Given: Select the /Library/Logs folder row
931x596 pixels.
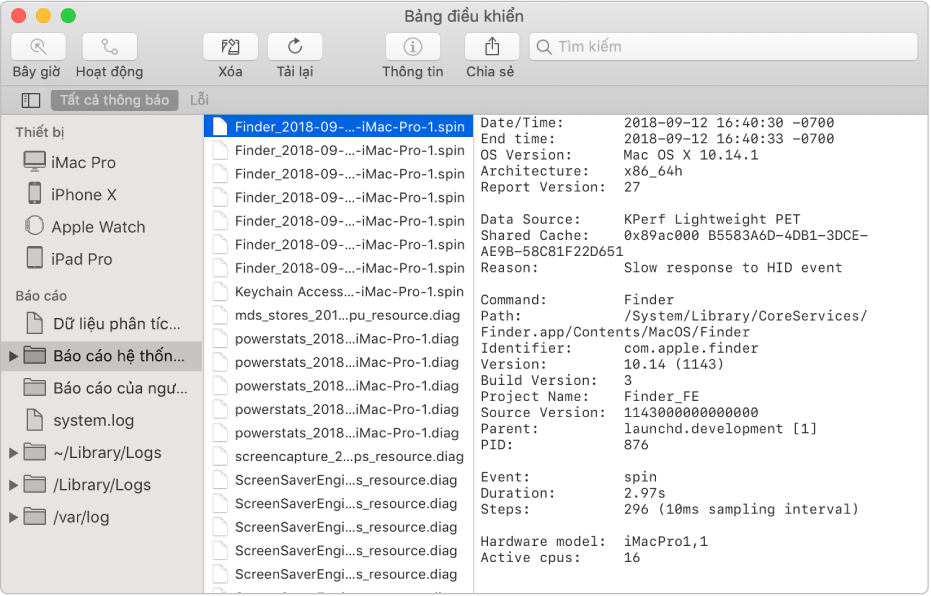Looking at the screenshot, I should (x=102, y=485).
